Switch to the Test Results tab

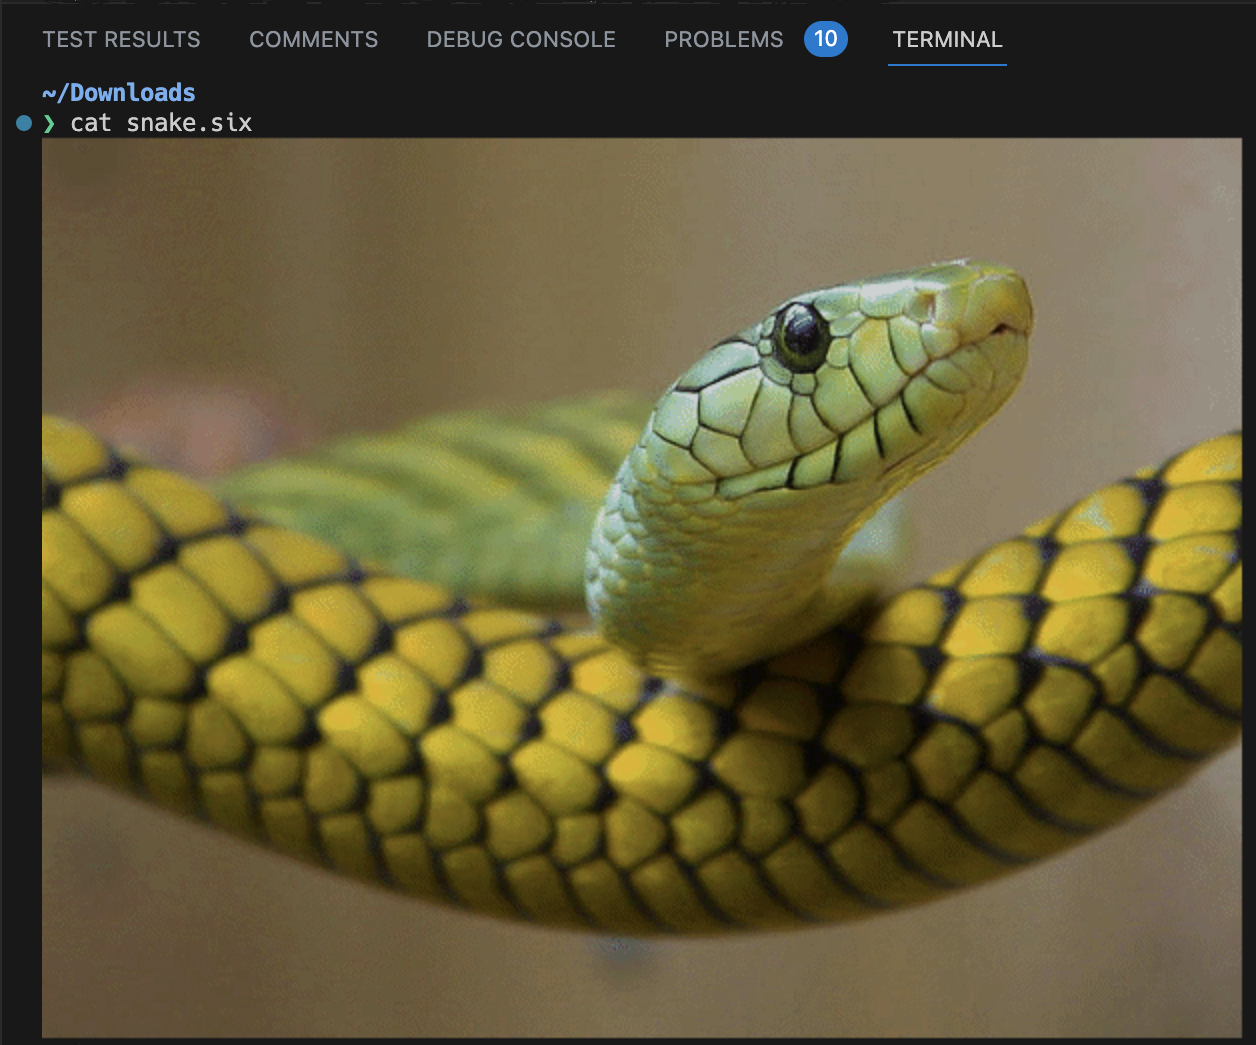pyautogui.click(x=121, y=40)
